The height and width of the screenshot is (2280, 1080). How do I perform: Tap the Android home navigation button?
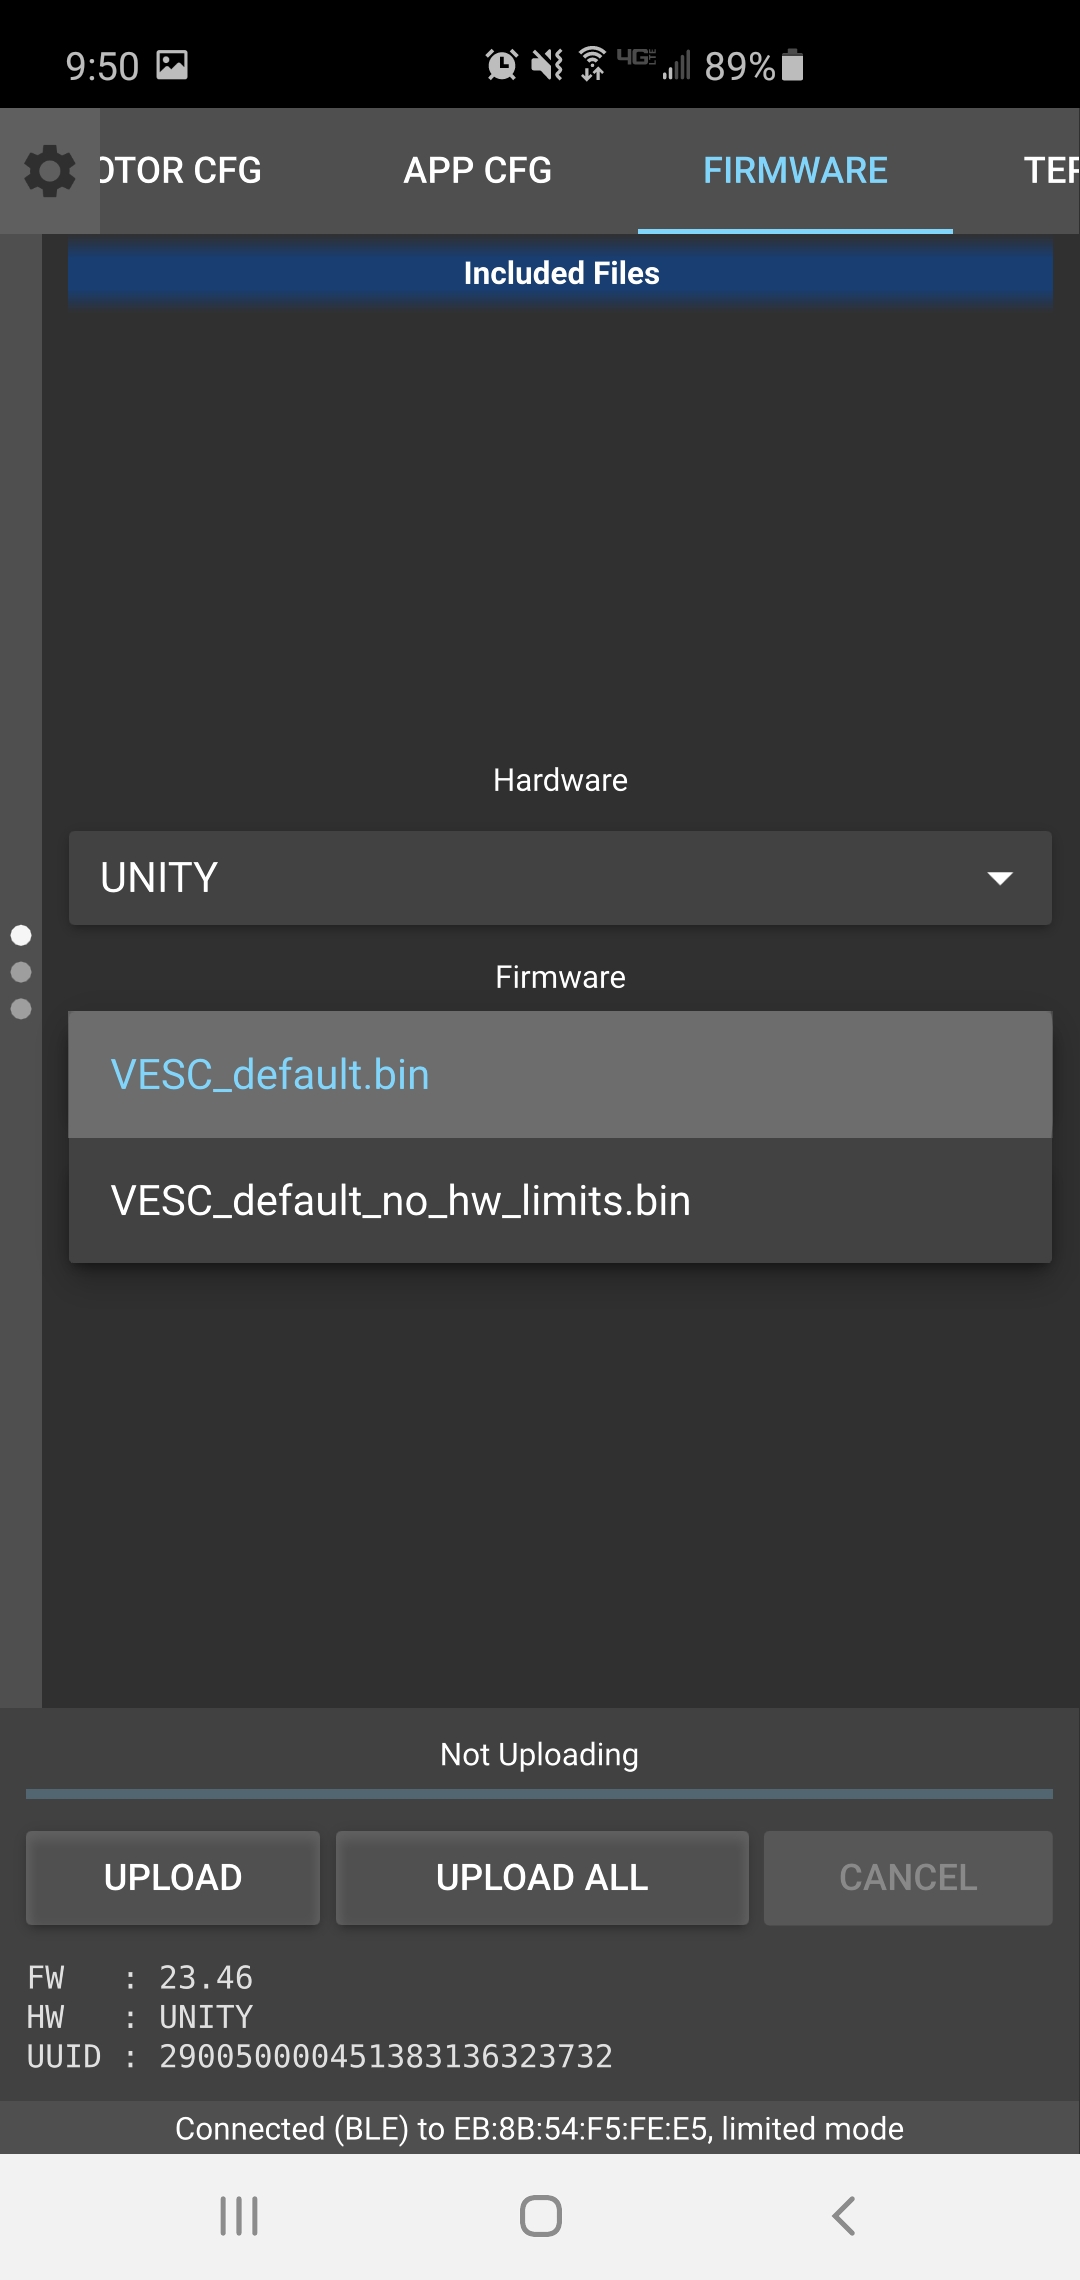click(540, 2216)
